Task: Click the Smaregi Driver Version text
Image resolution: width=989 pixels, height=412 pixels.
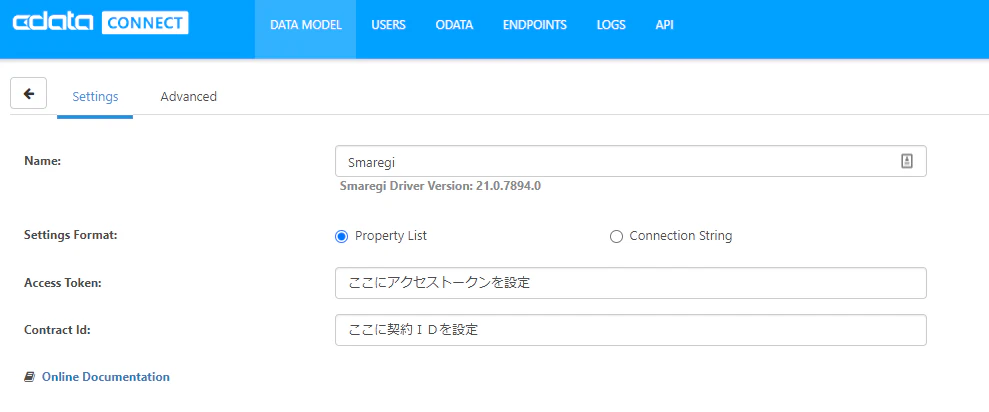Action: click(440, 186)
